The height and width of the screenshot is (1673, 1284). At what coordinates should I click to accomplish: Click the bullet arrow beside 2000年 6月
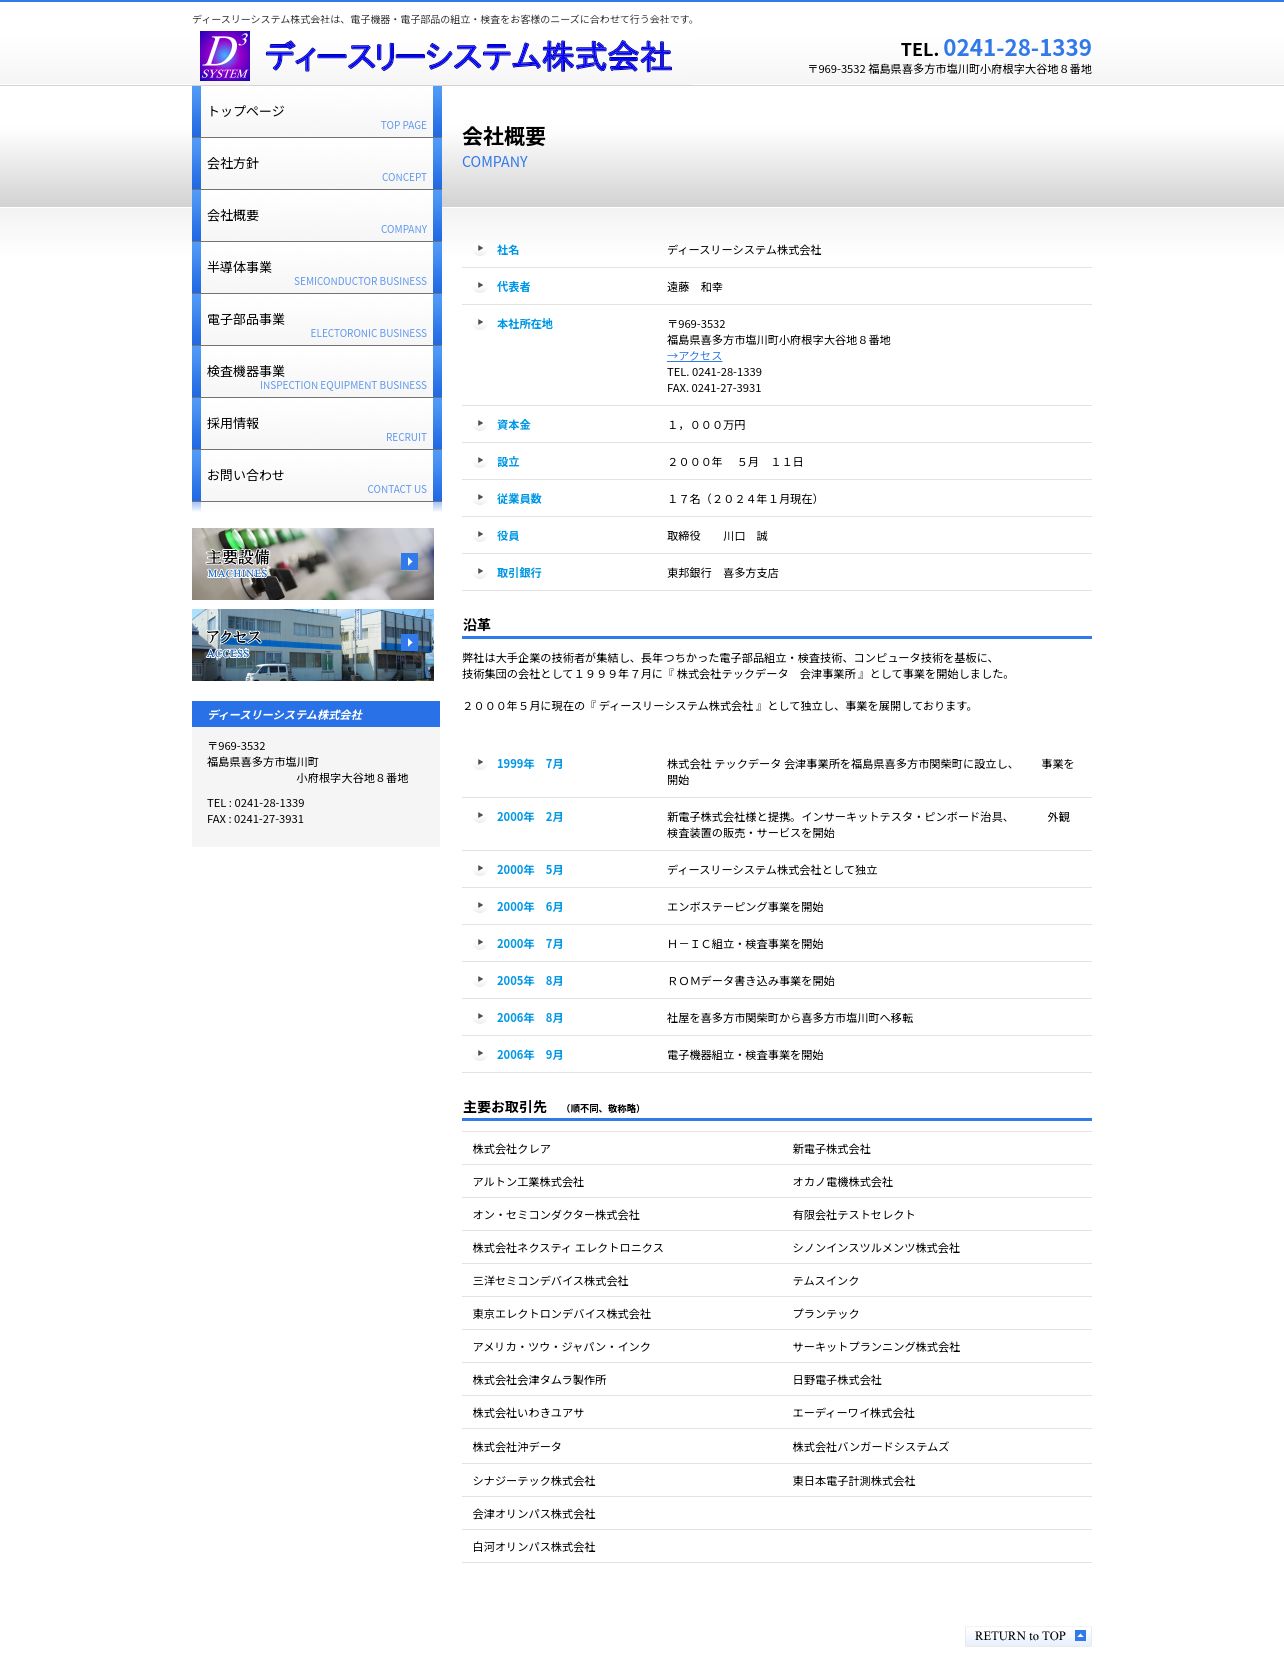tap(480, 906)
